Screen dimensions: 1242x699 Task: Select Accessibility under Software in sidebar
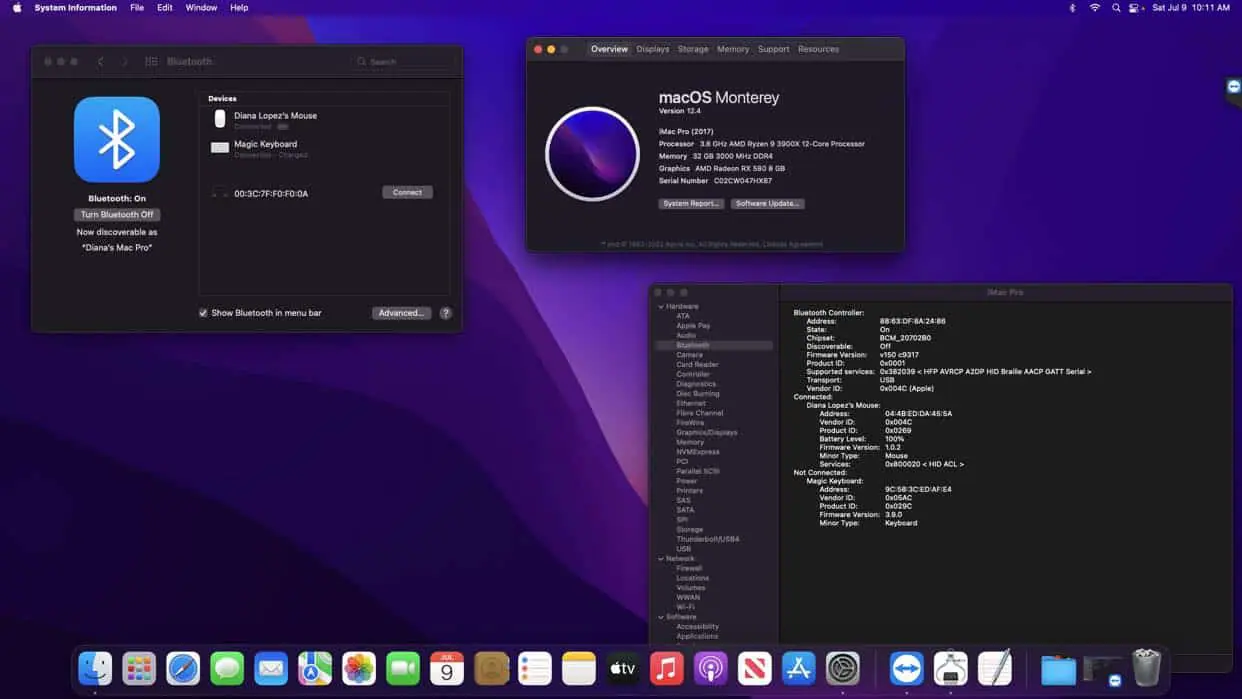tap(697, 627)
